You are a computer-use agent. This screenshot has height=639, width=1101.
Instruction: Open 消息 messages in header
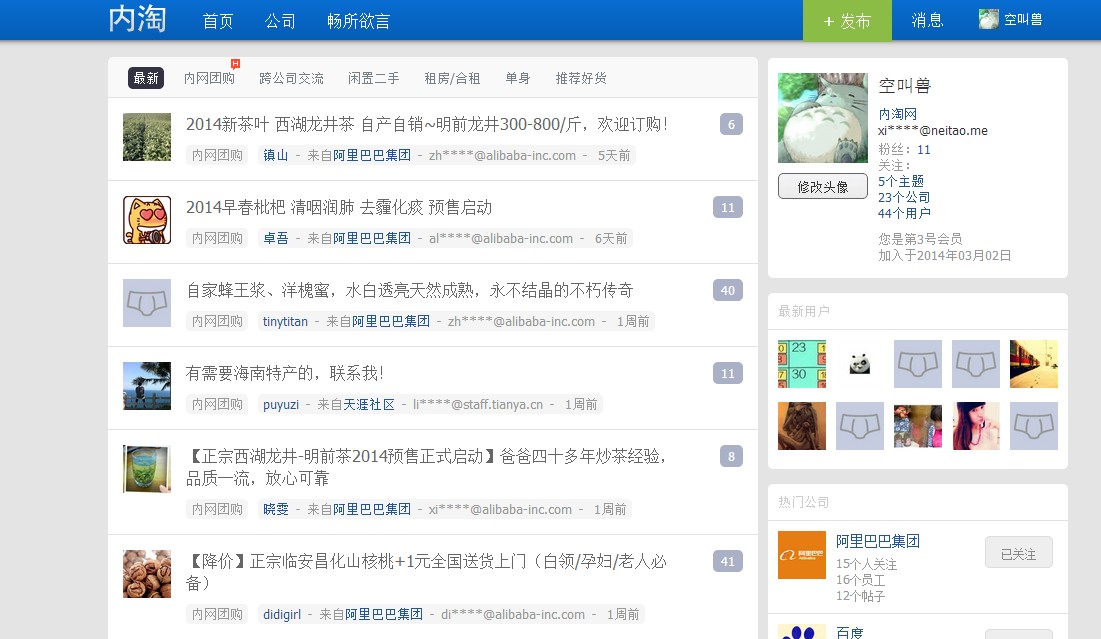pos(927,20)
